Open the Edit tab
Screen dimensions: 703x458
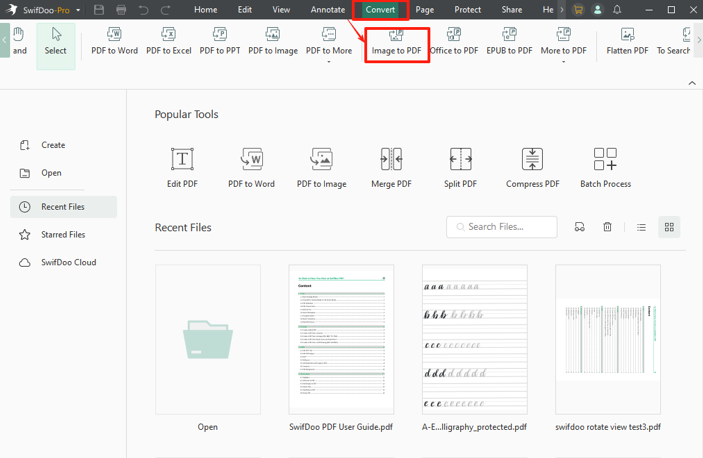tap(245, 9)
